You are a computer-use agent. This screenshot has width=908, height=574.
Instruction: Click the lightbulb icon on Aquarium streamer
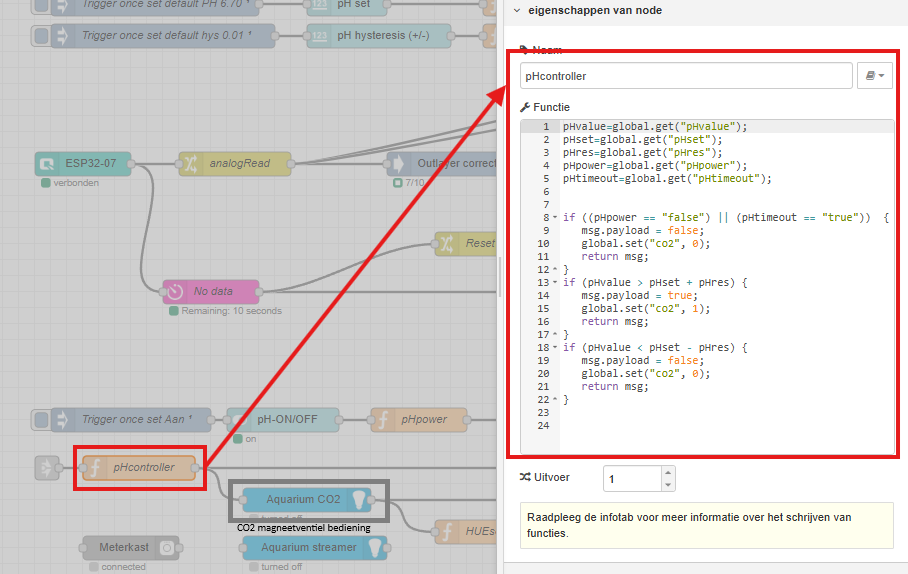374,547
